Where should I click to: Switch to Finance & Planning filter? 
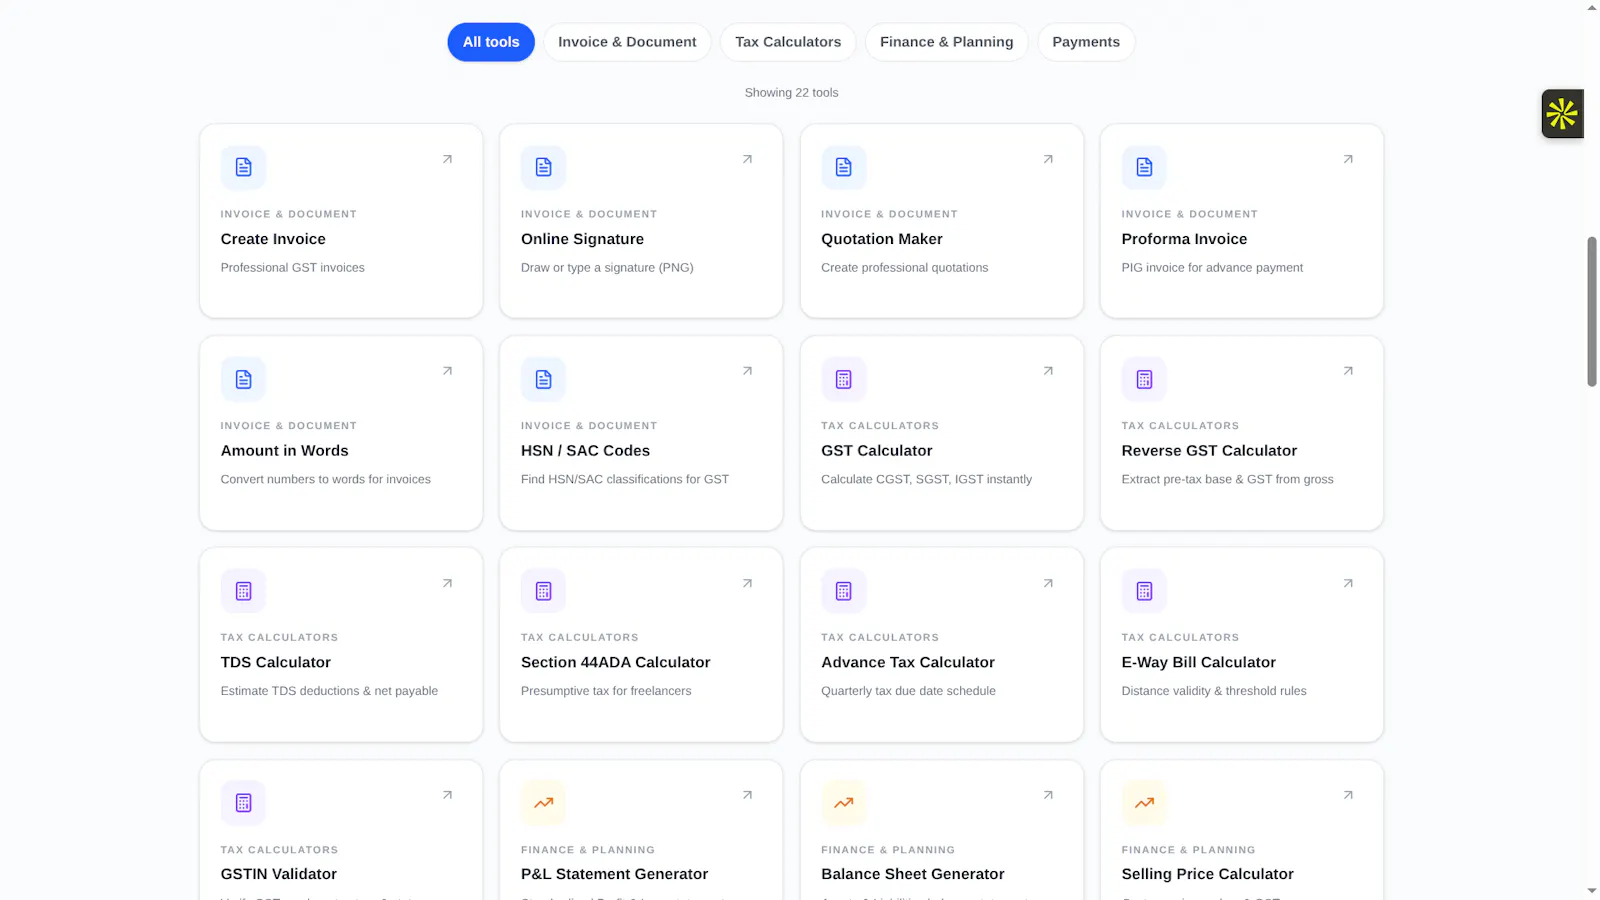(x=946, y=42)
